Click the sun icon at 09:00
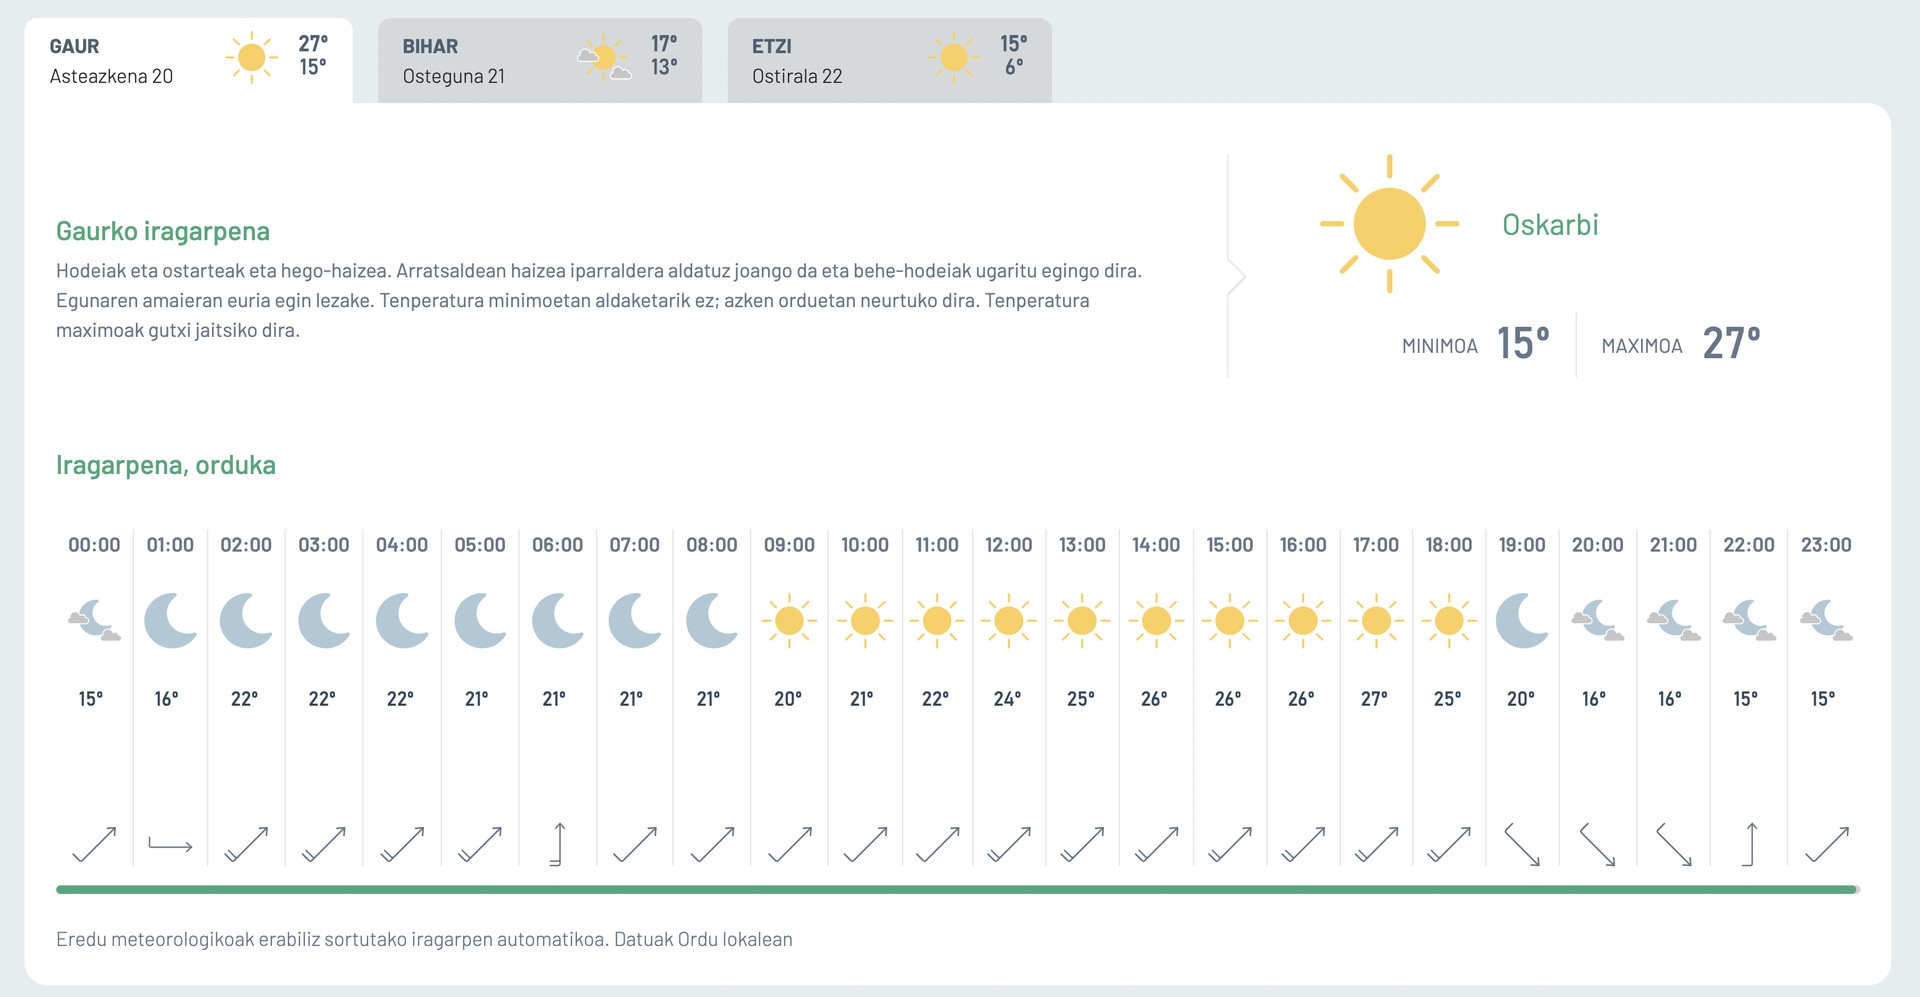This screenshot has width=1920, height=997. pos(789,621)
